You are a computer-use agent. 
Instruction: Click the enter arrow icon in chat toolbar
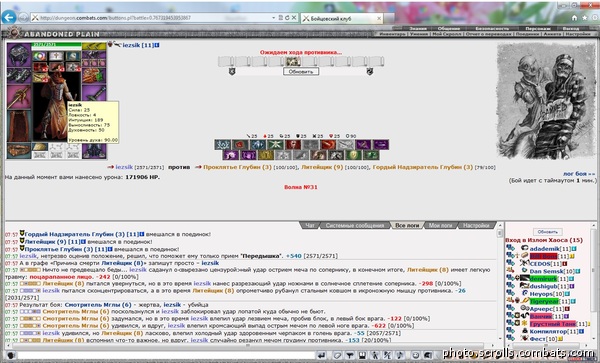pos(321,355)
